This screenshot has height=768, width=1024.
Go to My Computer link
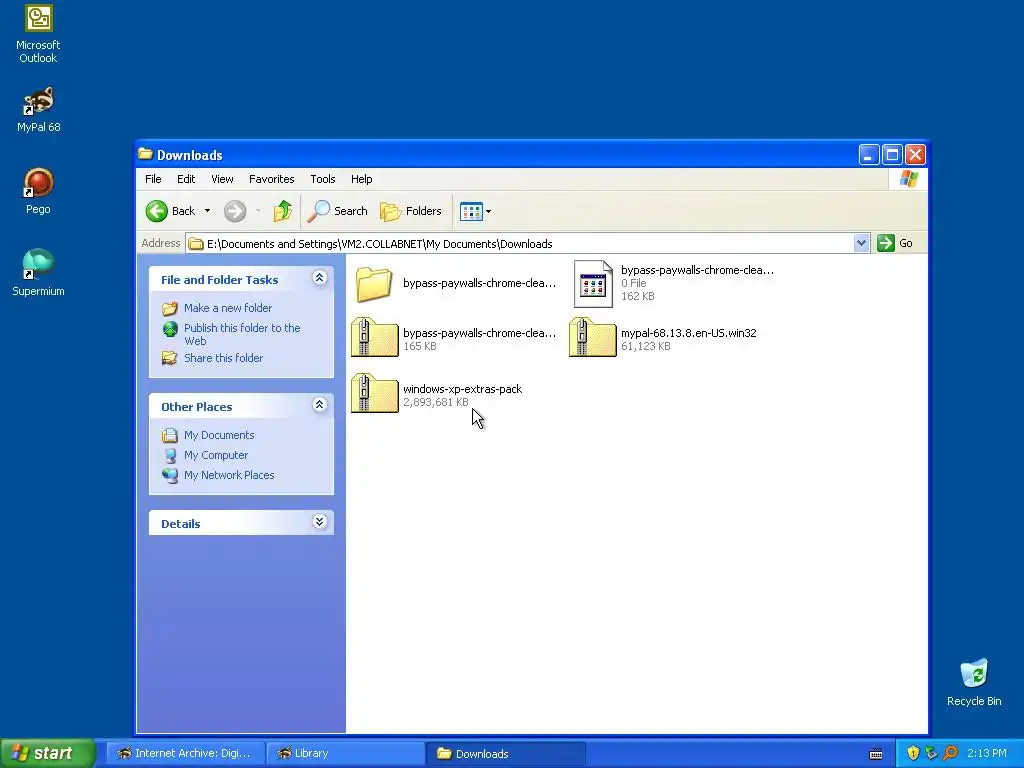point(216,455)
